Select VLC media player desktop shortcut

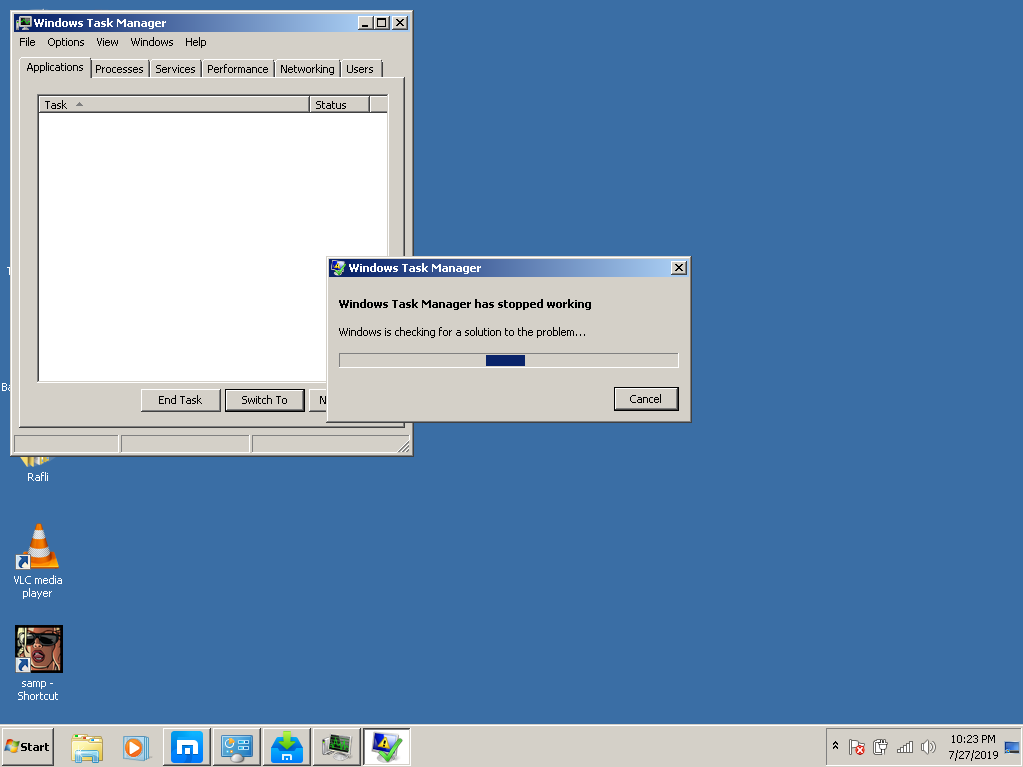coord(38,561)
